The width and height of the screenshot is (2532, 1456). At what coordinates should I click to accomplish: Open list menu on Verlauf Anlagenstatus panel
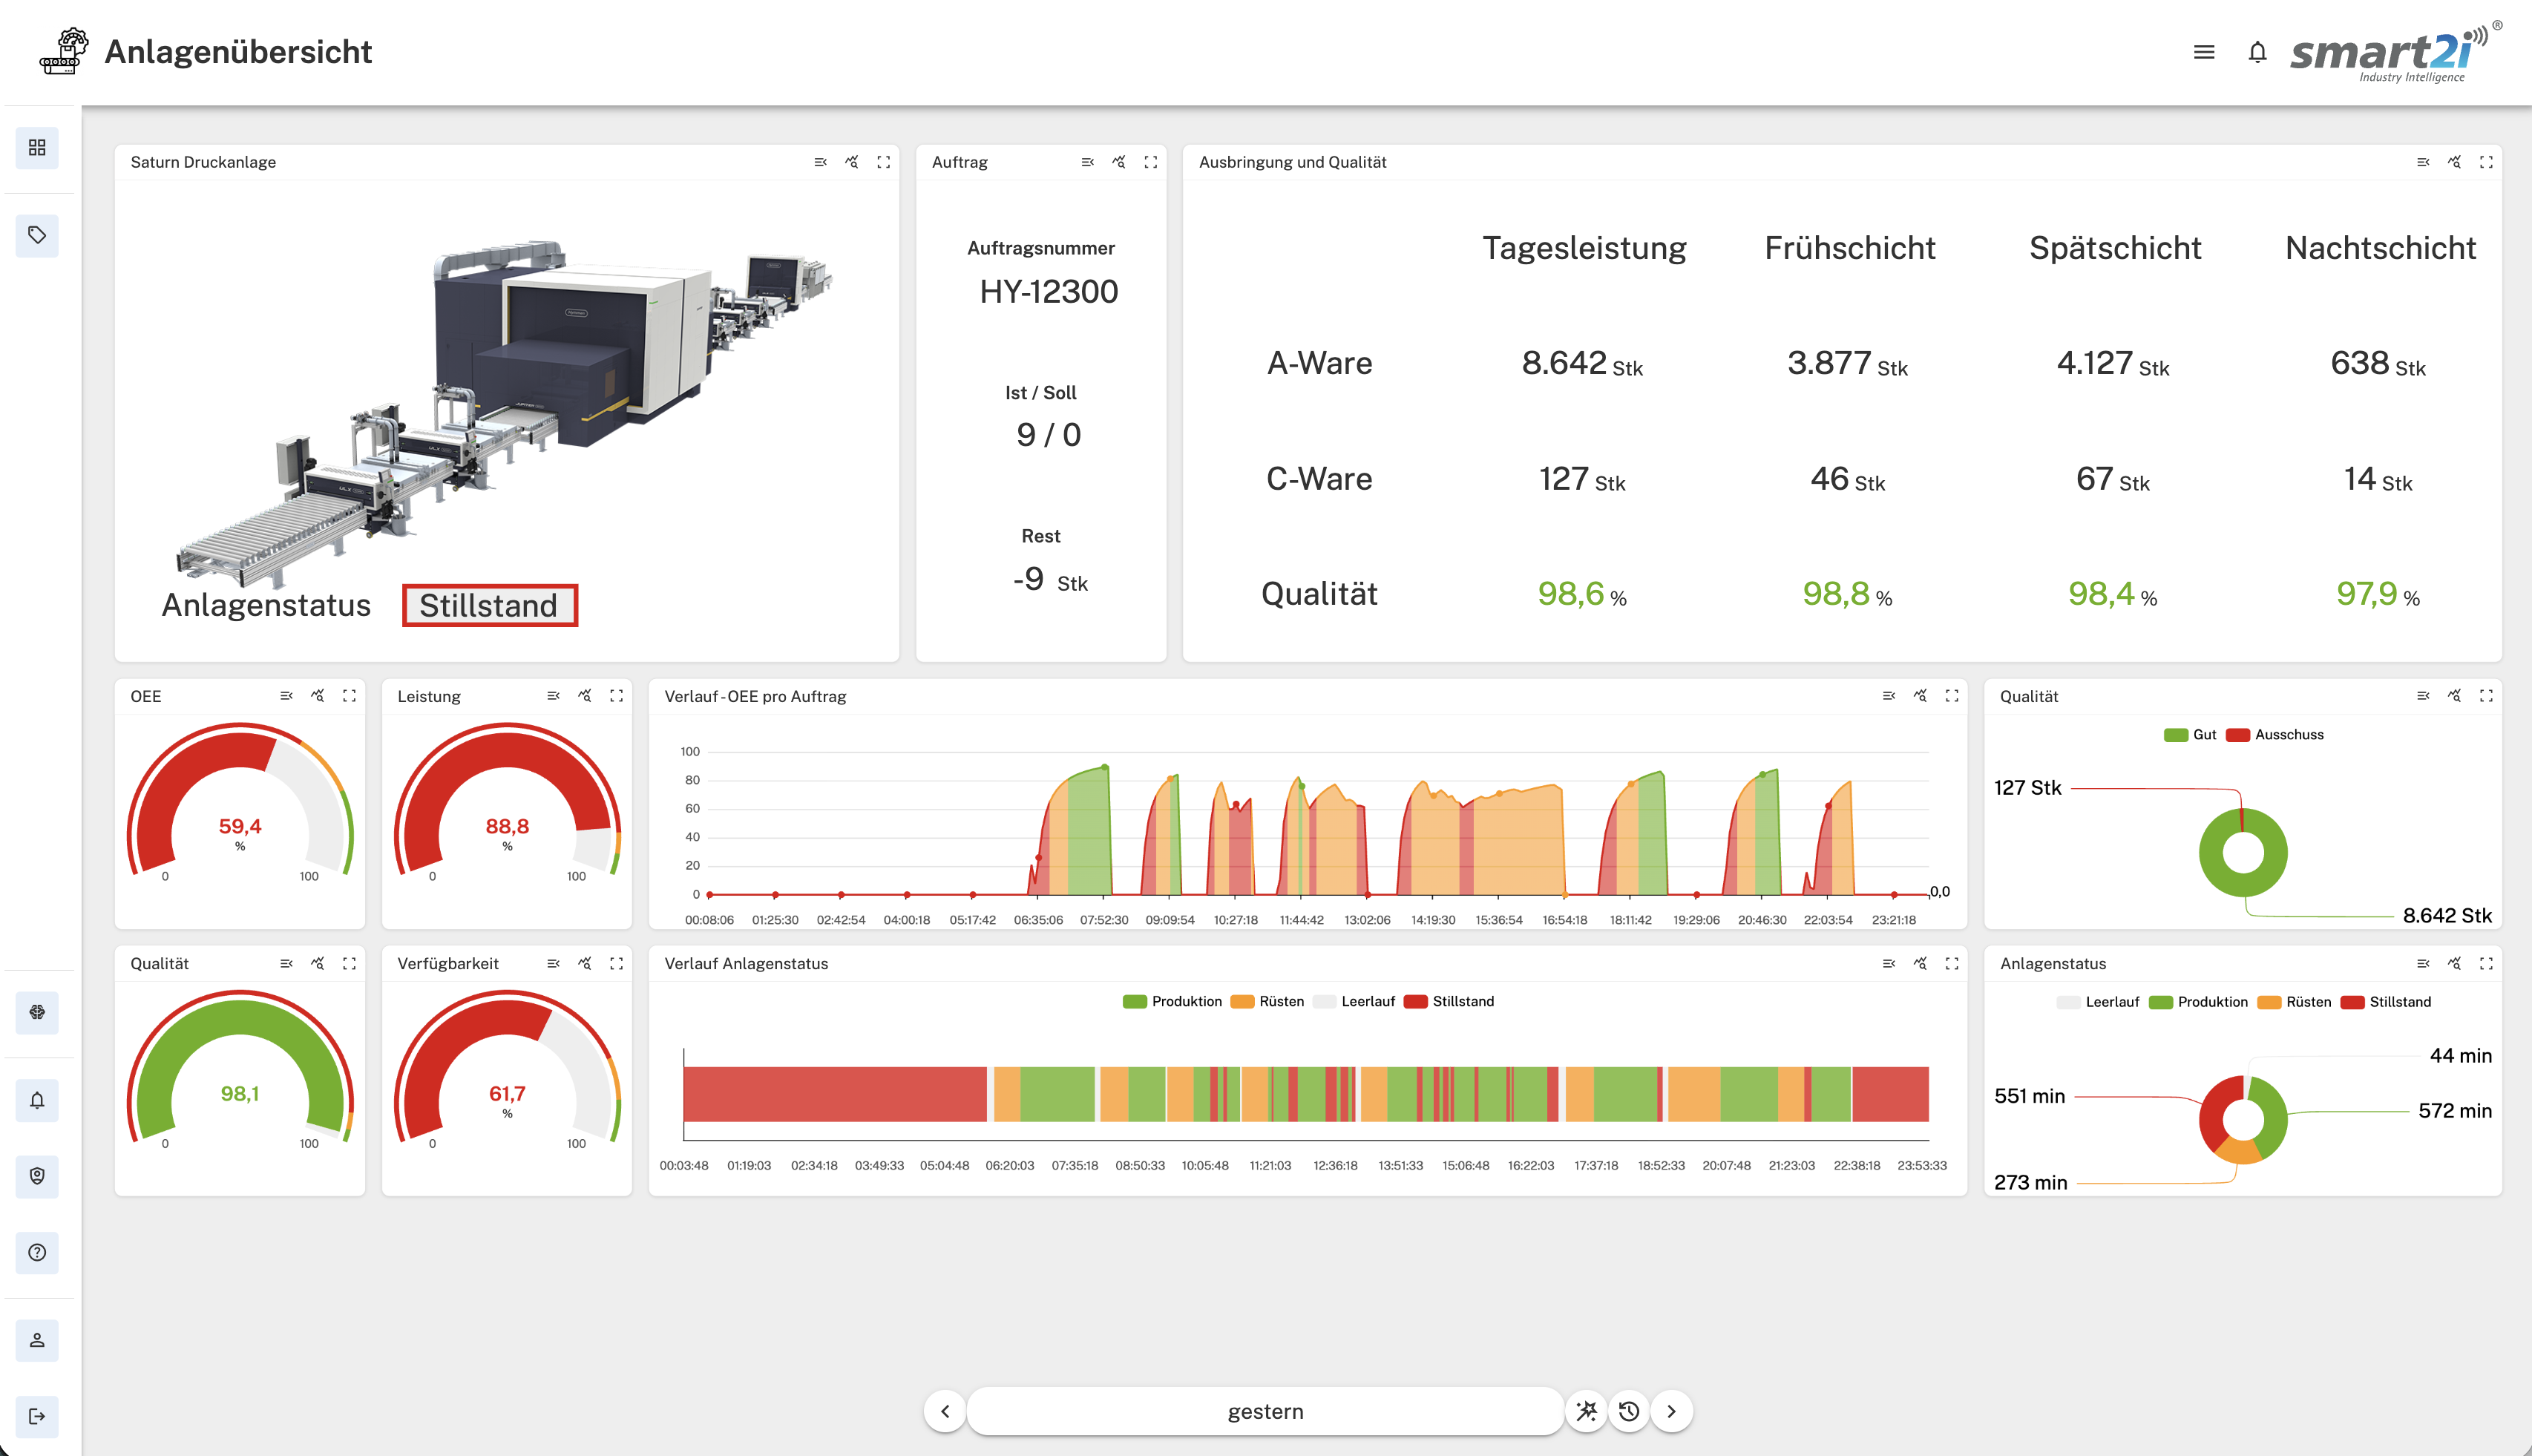click(x=1889, y=963)
